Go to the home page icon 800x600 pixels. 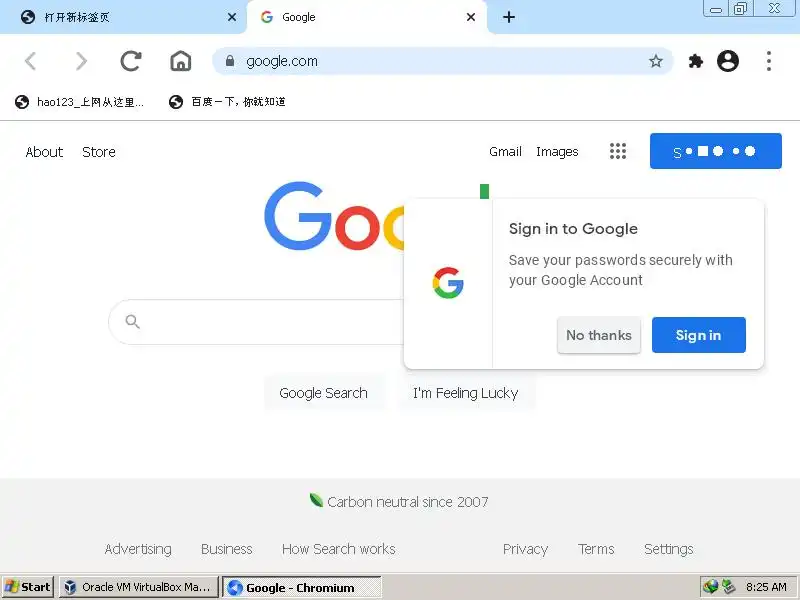pos(181,61)
